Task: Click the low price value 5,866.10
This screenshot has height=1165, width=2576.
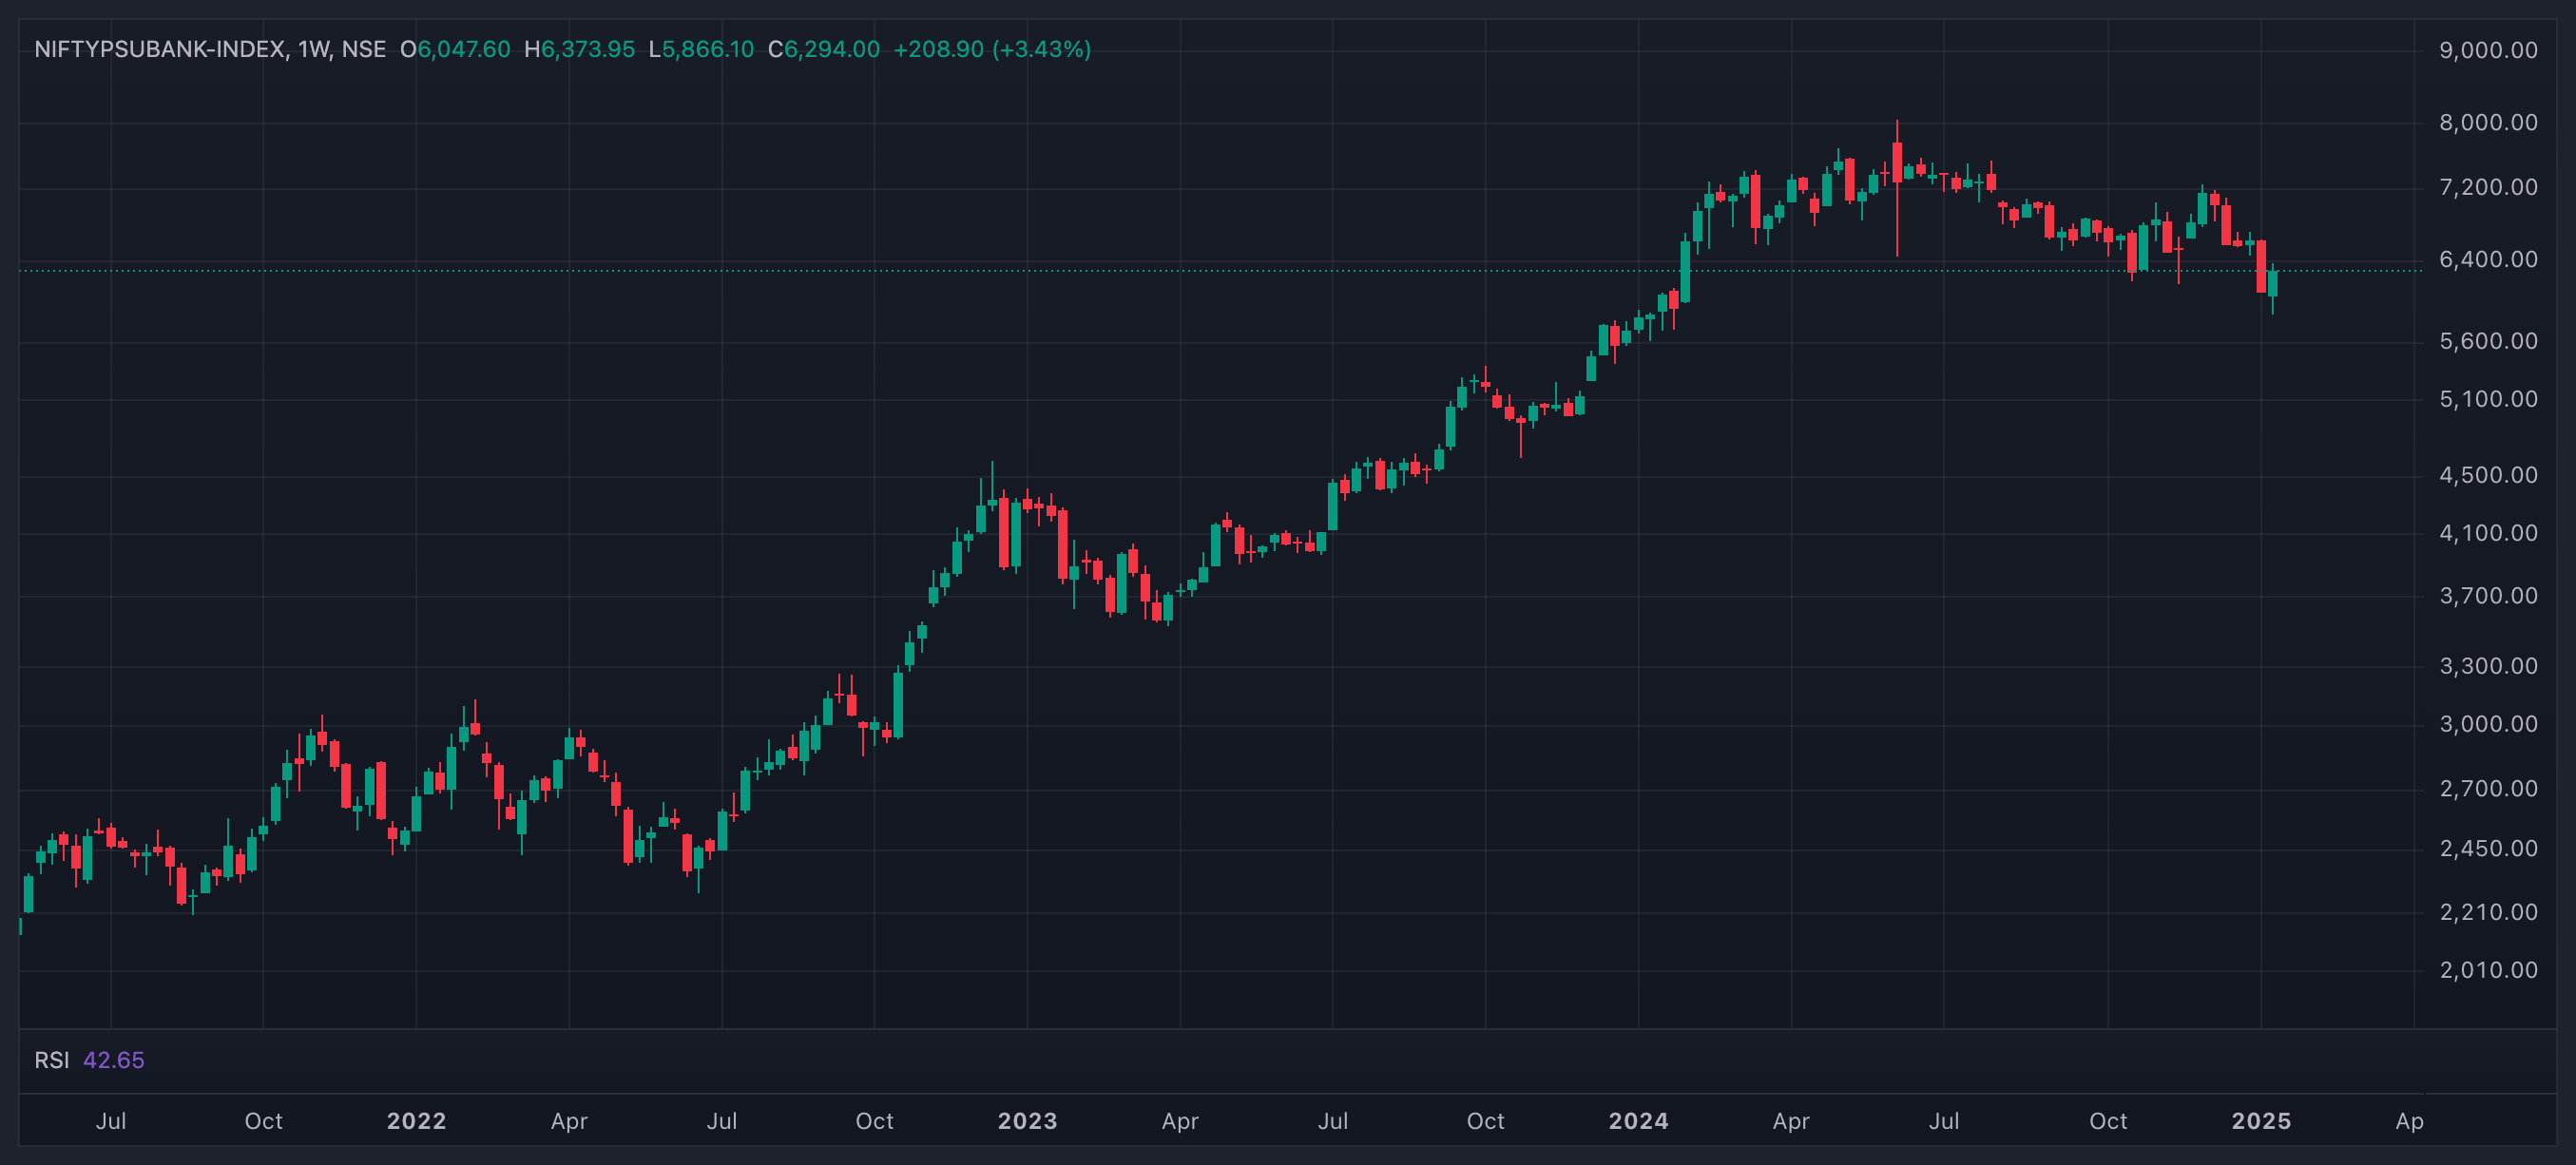Action: 708,49
